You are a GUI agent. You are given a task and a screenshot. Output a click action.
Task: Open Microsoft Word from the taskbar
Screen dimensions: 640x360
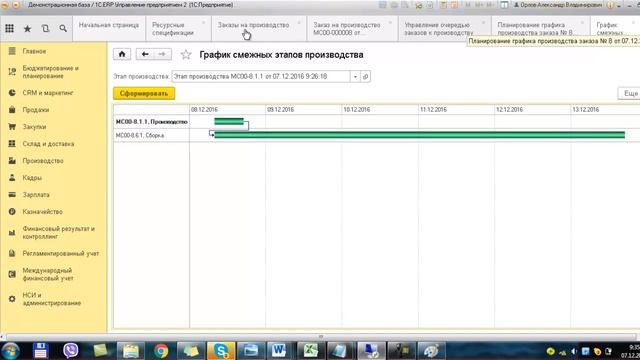pyautogui.click(x=279, y=351)
